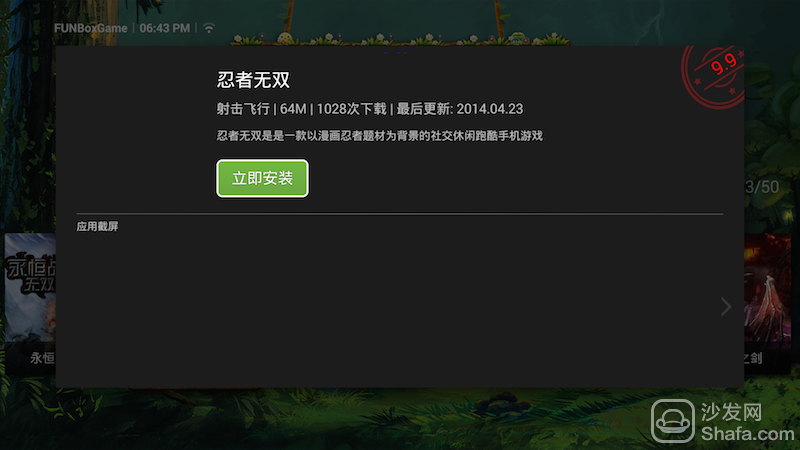Click the 忍者无双 game title
This screenshot has width=800, height=450.
pyautogui.click(x=254, y=80)
